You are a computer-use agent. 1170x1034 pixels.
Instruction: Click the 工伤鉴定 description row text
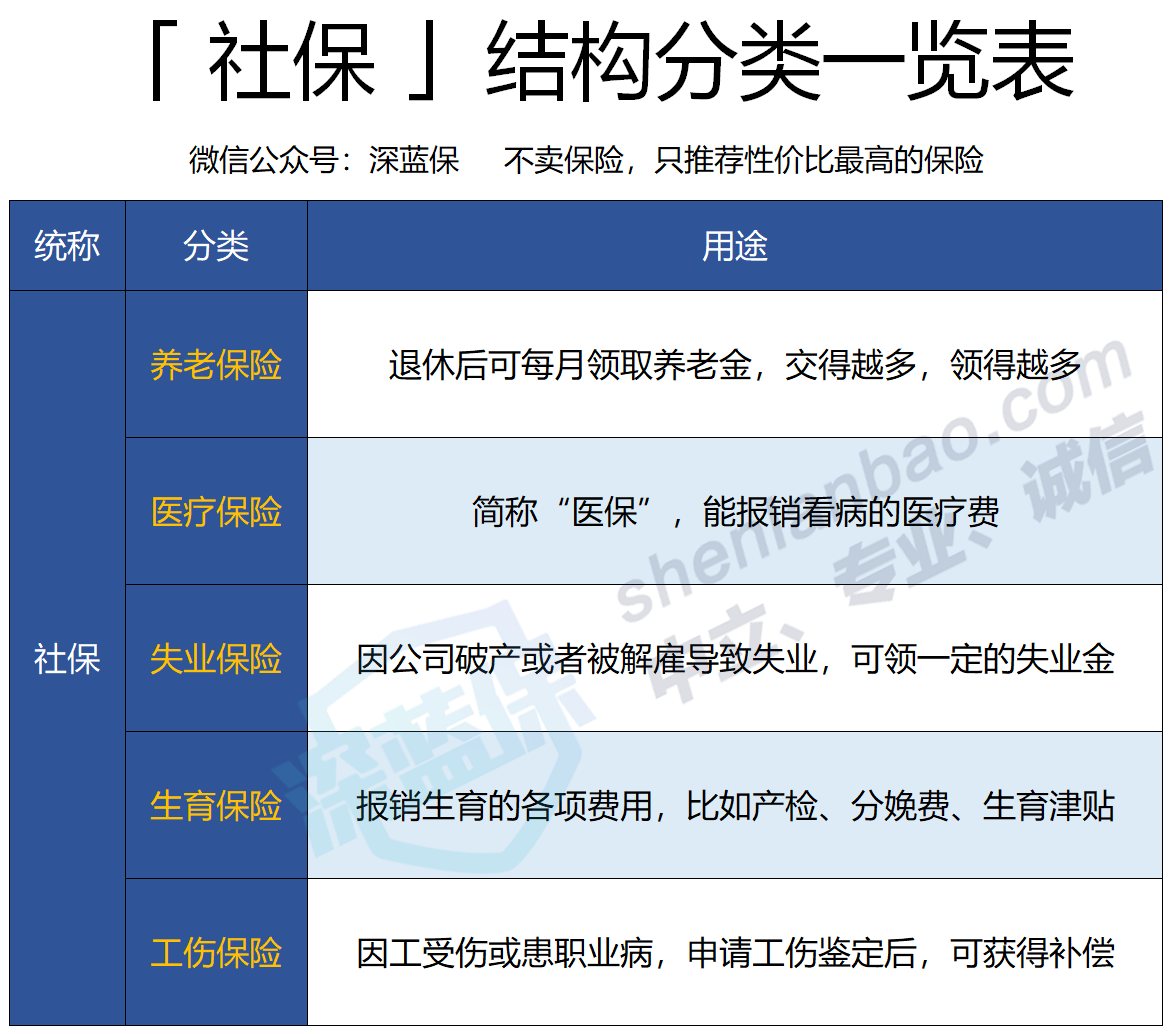735,955
